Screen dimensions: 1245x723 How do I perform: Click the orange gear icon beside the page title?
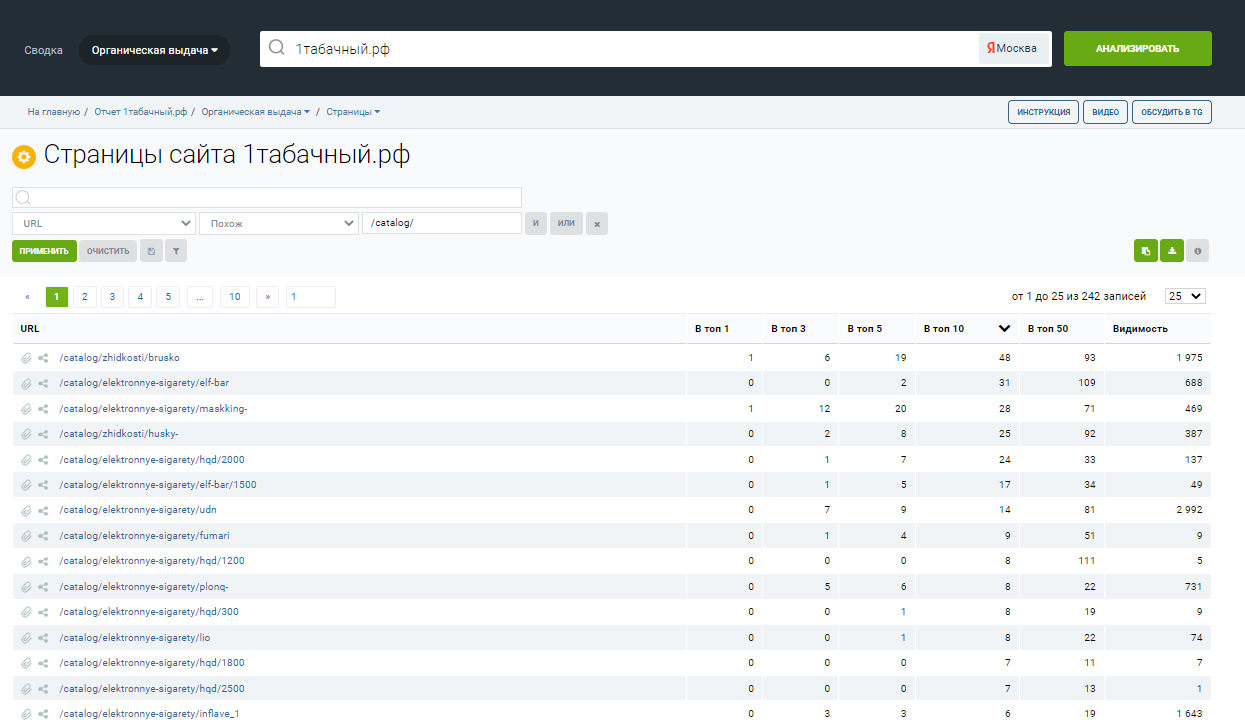(23, 157)
